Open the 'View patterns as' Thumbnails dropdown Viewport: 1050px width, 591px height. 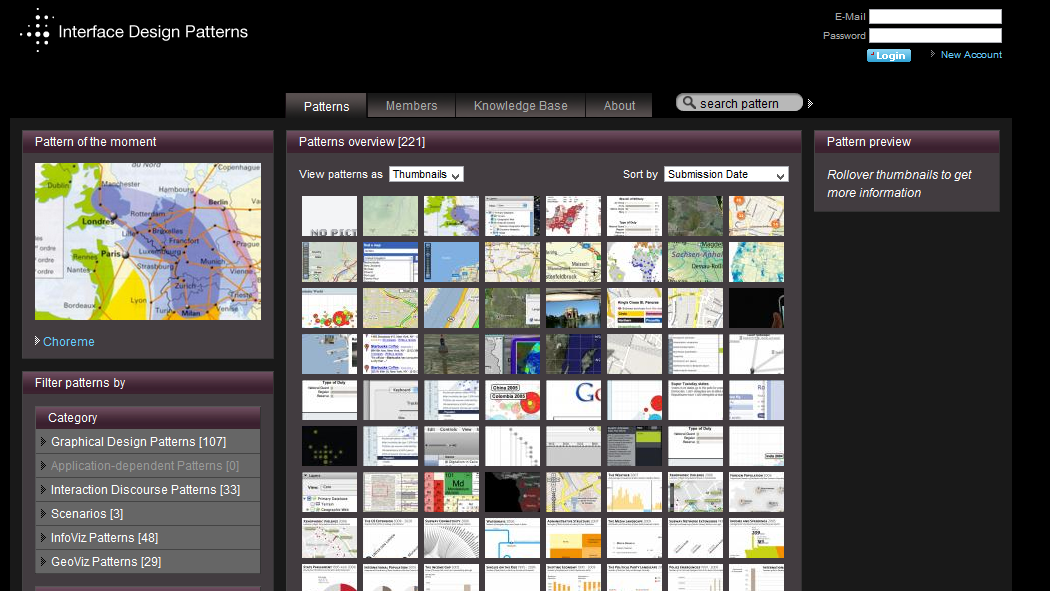coord(426,174)
